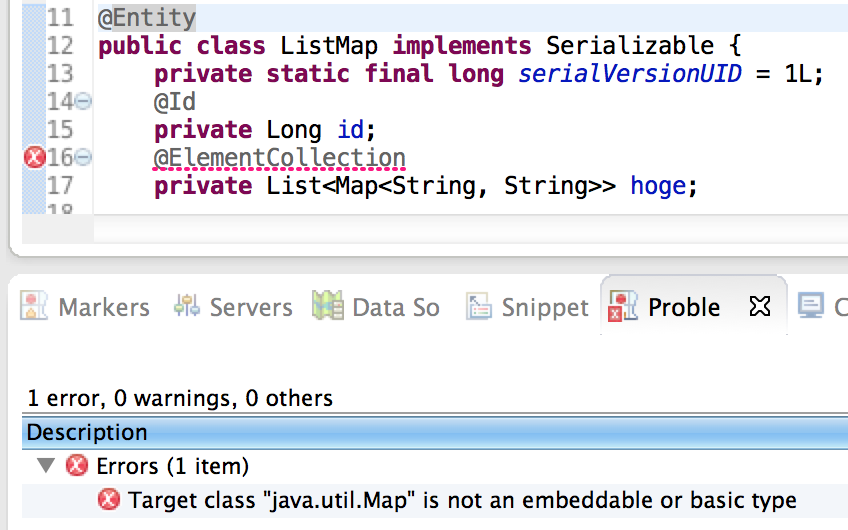Click the error marker on line 16
This screenshot has height=530, width=848.
pos(34,157)
